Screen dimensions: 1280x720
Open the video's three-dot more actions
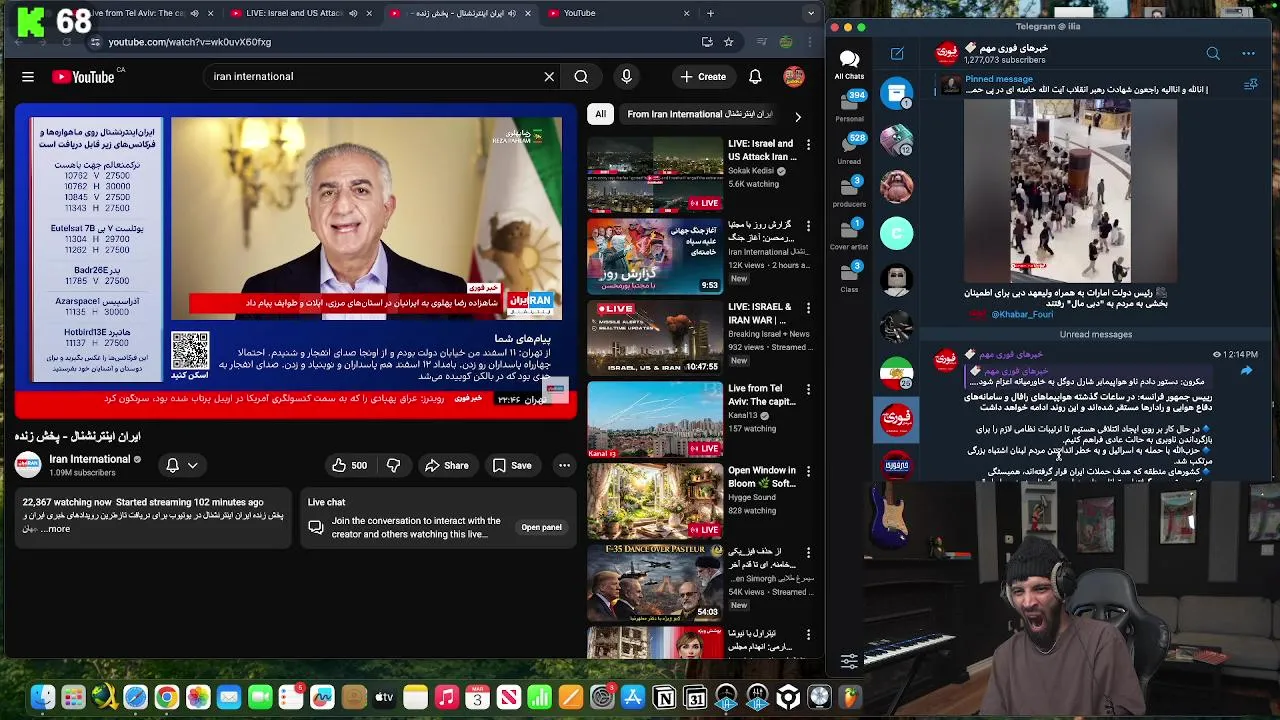pos(564,465)
